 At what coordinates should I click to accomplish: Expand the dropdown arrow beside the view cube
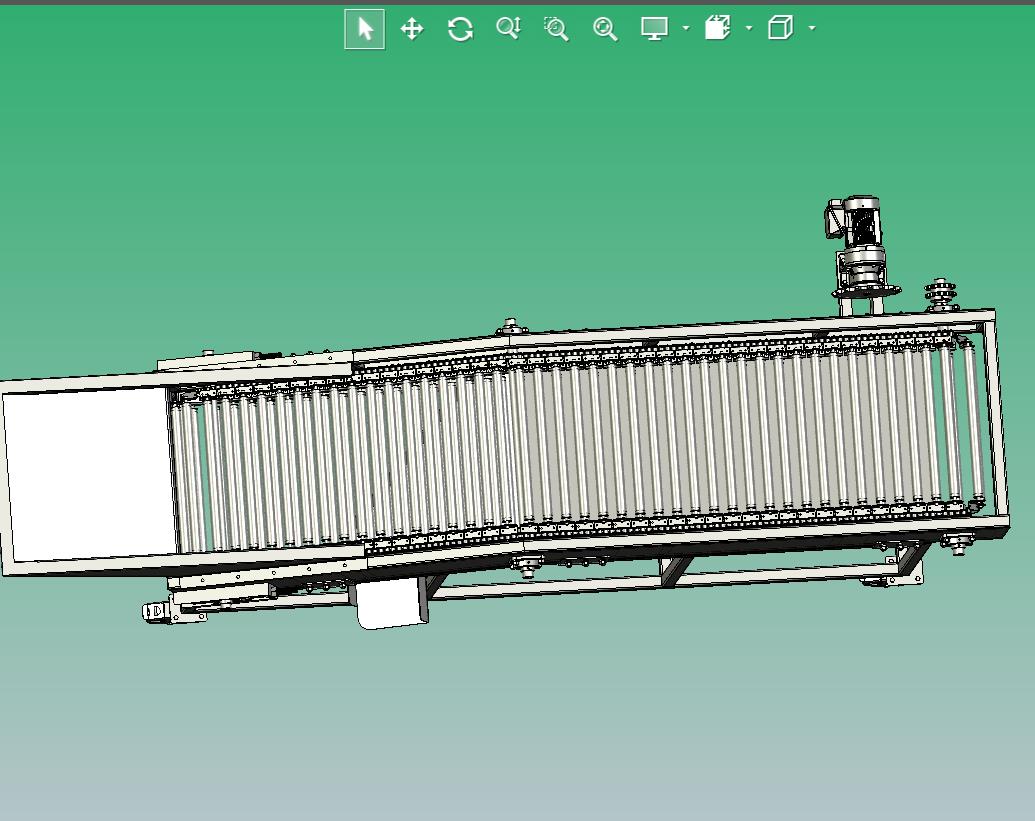[812, 28]
